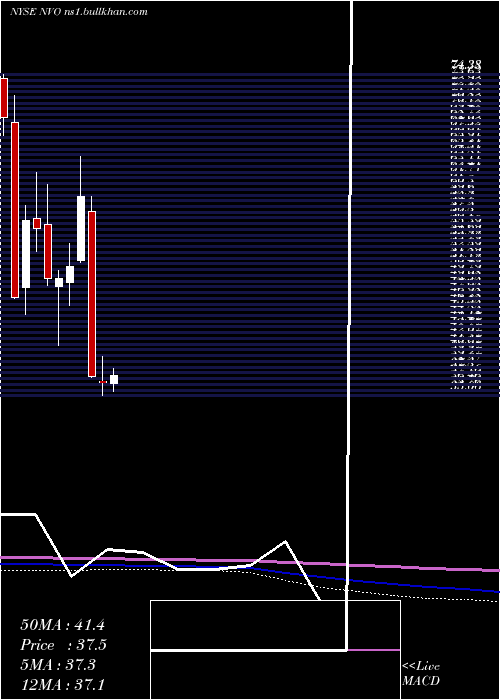500x700 pixels.
Task: Click the 'Price : 37.5' reading
Action: (63, 645)
